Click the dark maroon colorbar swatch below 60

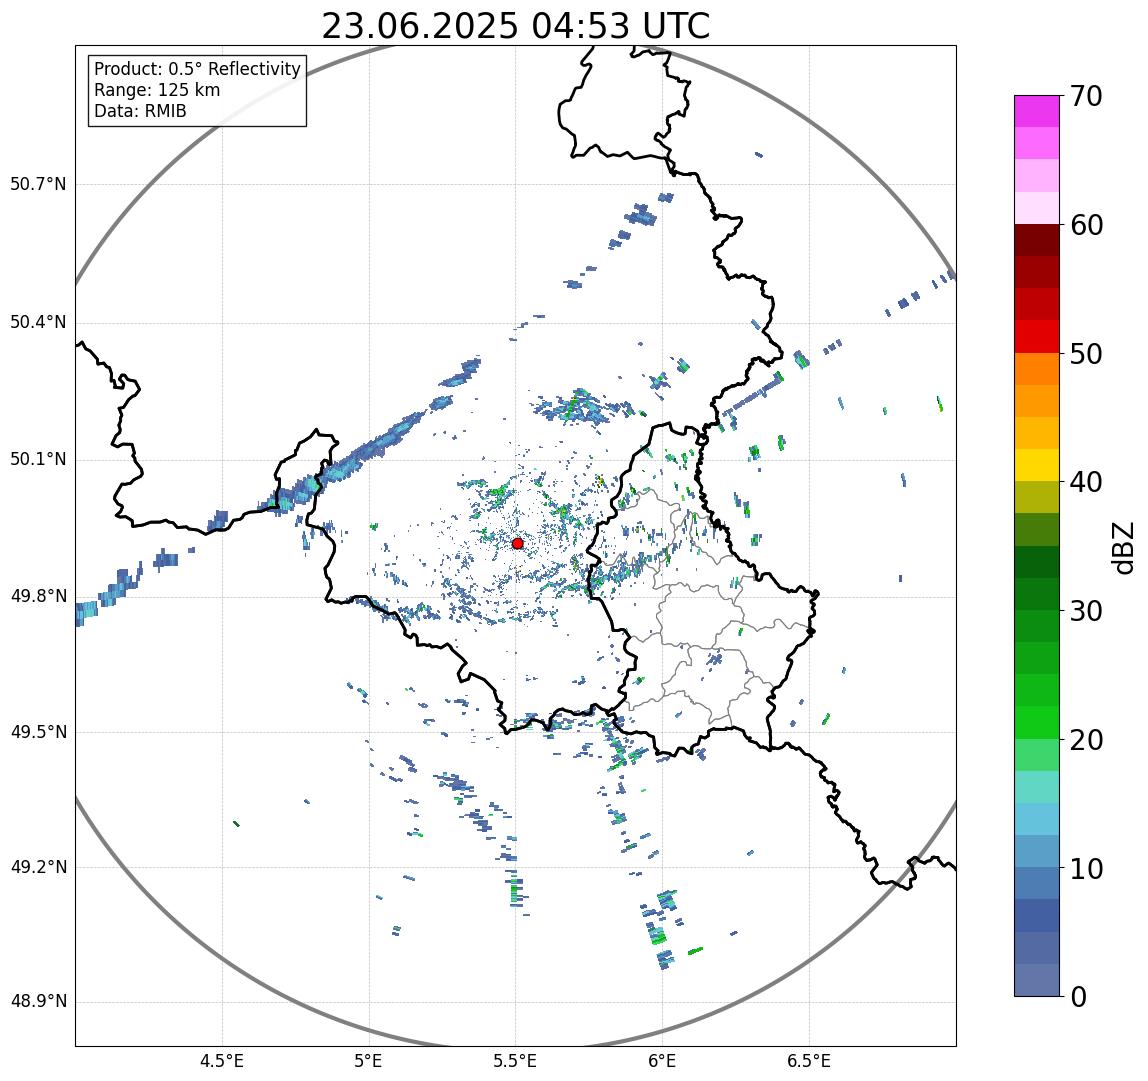pos(1037,240)
